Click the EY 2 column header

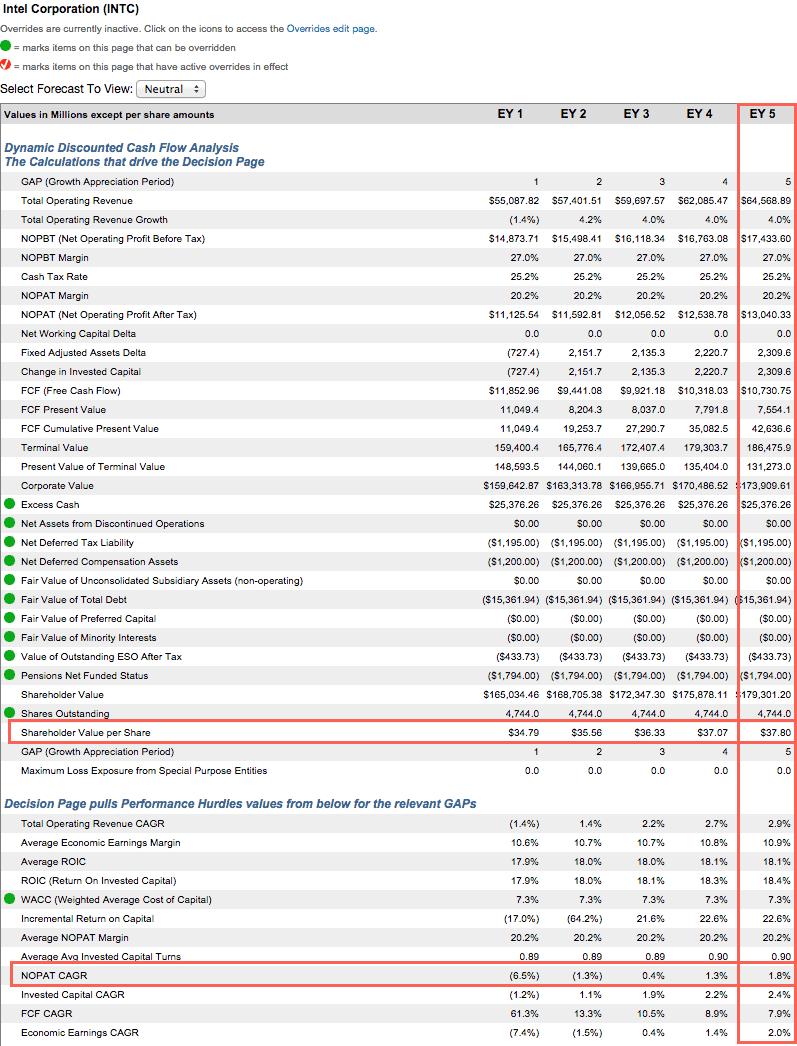[x=574, y=114]
